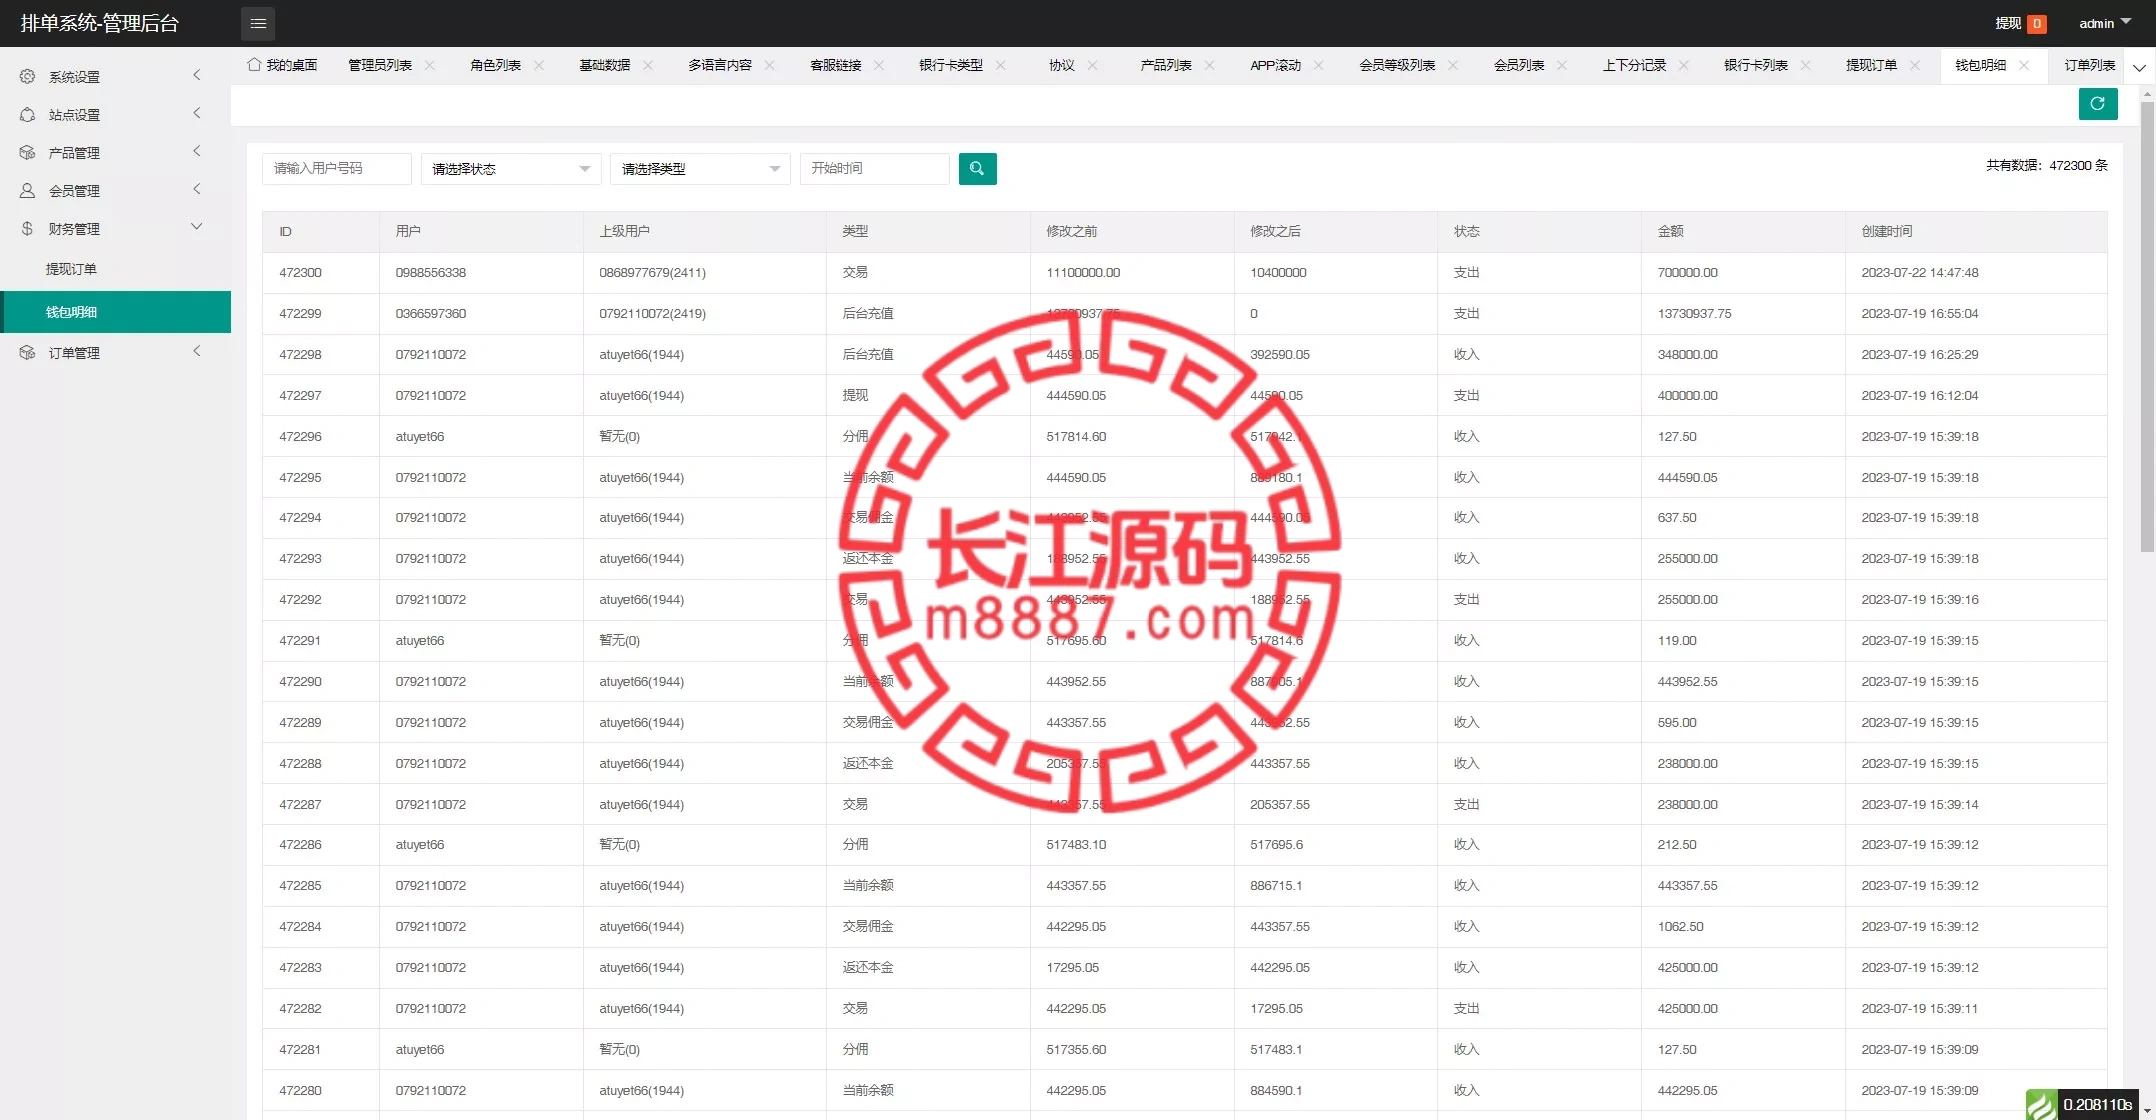The width and height of the screenshot is (2156, 1120).
Task: Expand the 会员管理 sidebar menu
Action: 196,189
